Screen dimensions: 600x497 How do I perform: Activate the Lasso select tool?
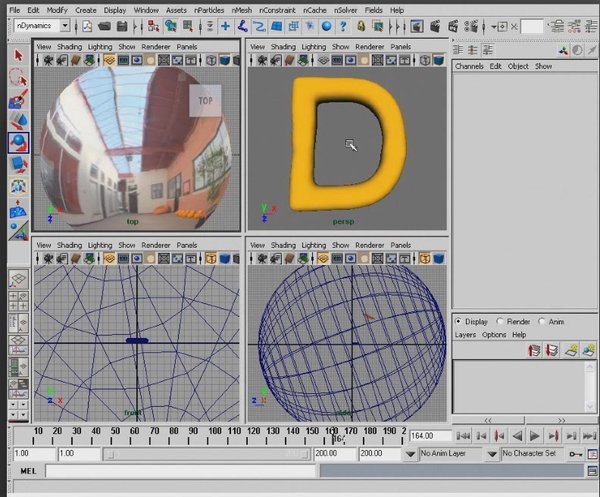(18, 76)
